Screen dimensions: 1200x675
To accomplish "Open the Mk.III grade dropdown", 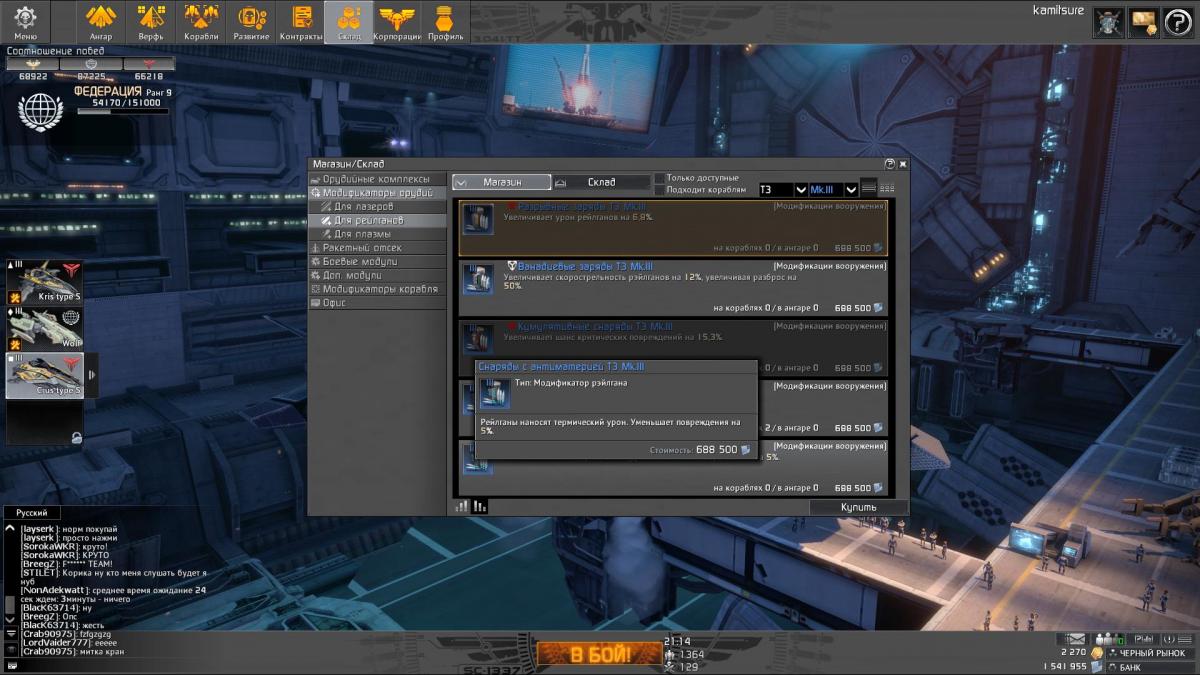I will pos(851,190).
